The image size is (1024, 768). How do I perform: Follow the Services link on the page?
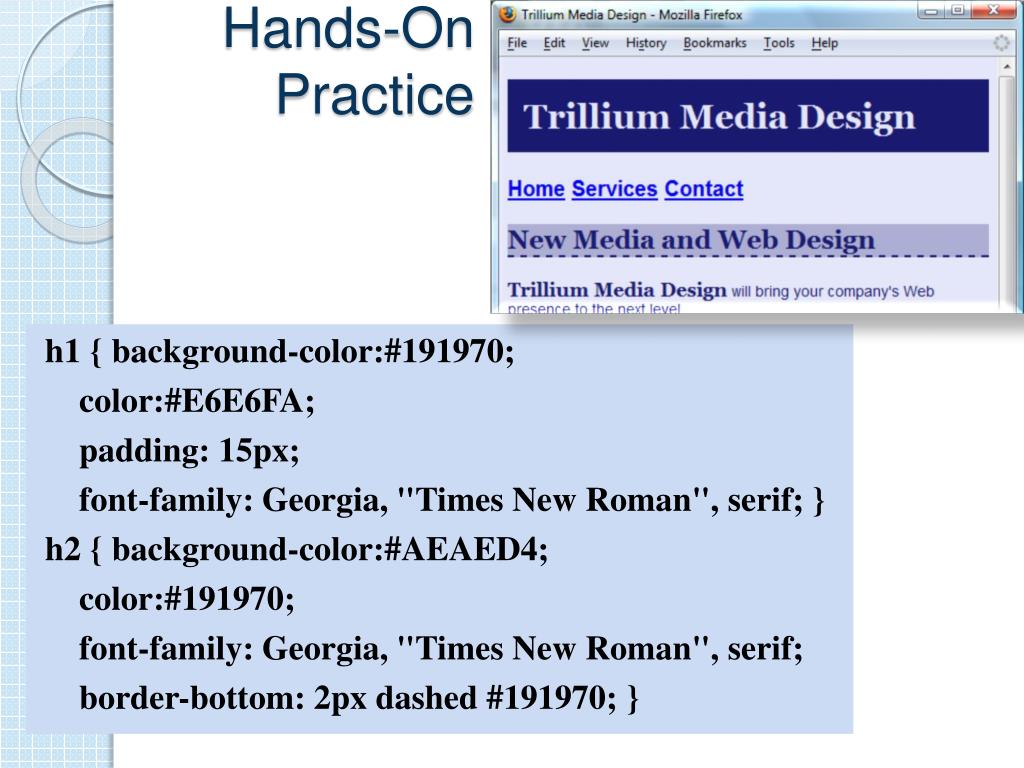pyautogui.click(x=615, y=189)
